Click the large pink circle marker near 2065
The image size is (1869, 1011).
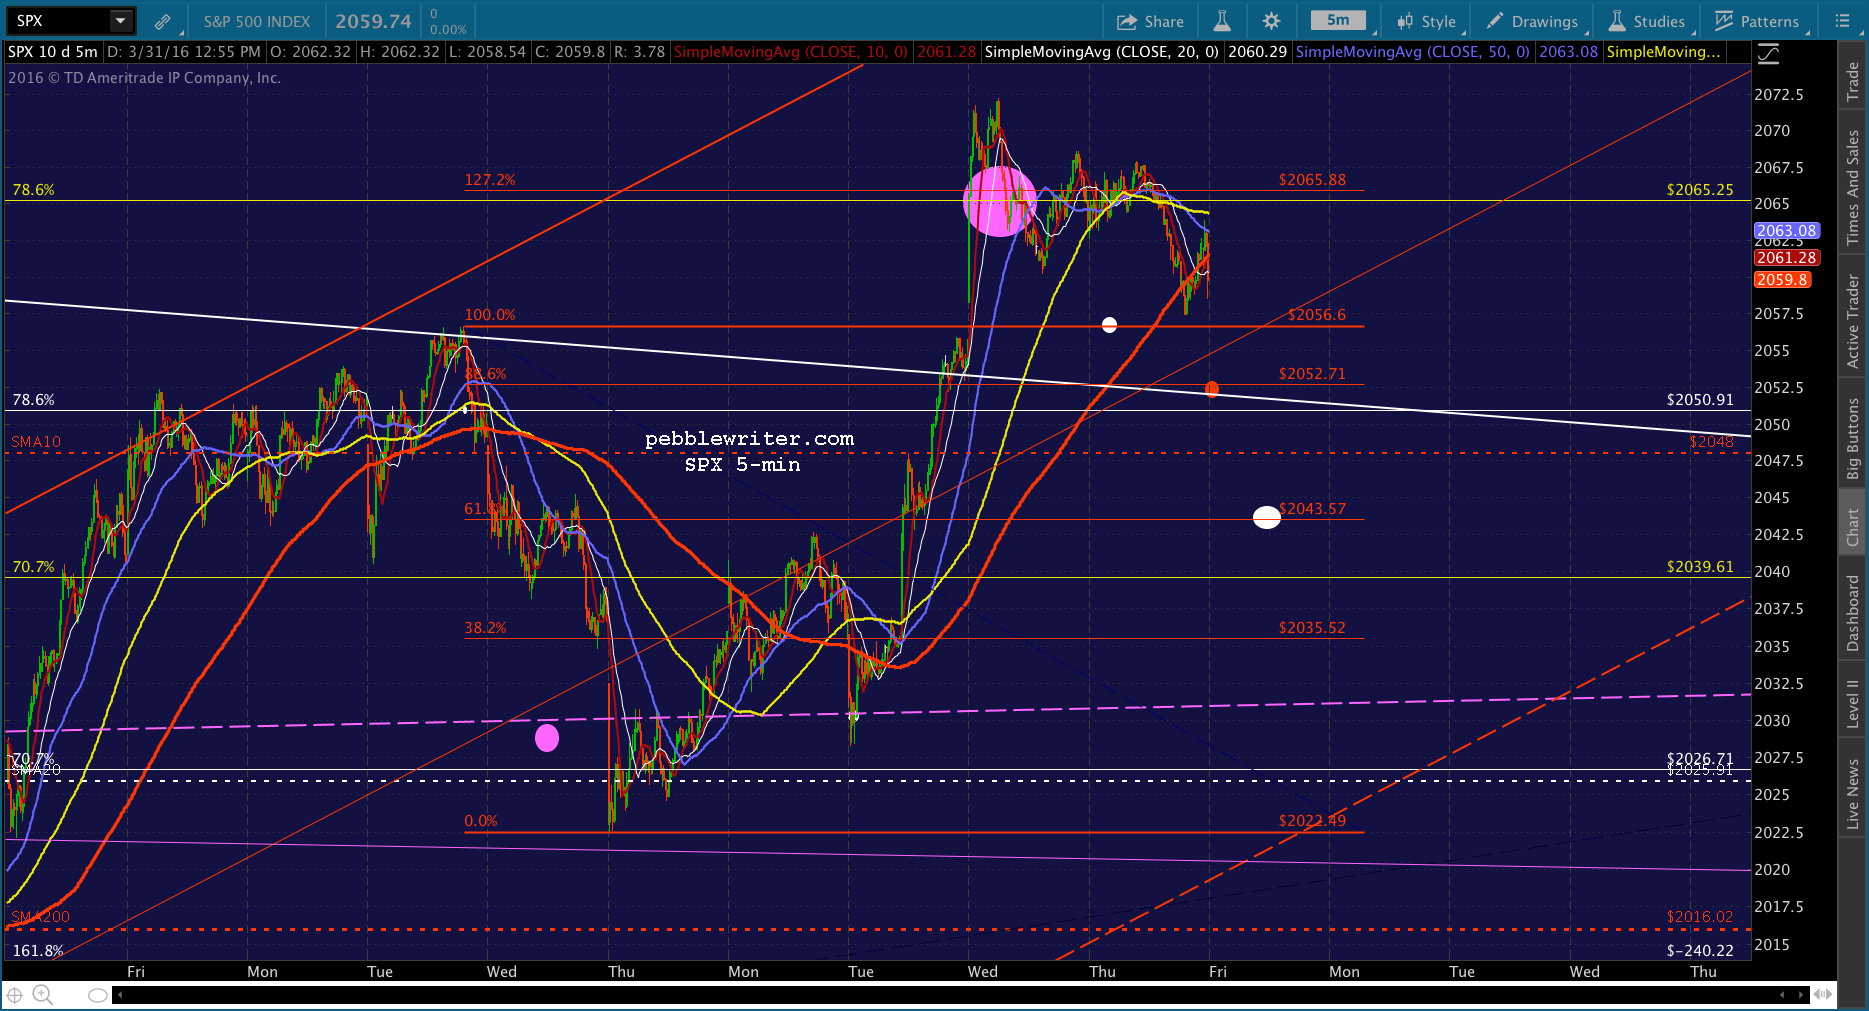(999, 201)
